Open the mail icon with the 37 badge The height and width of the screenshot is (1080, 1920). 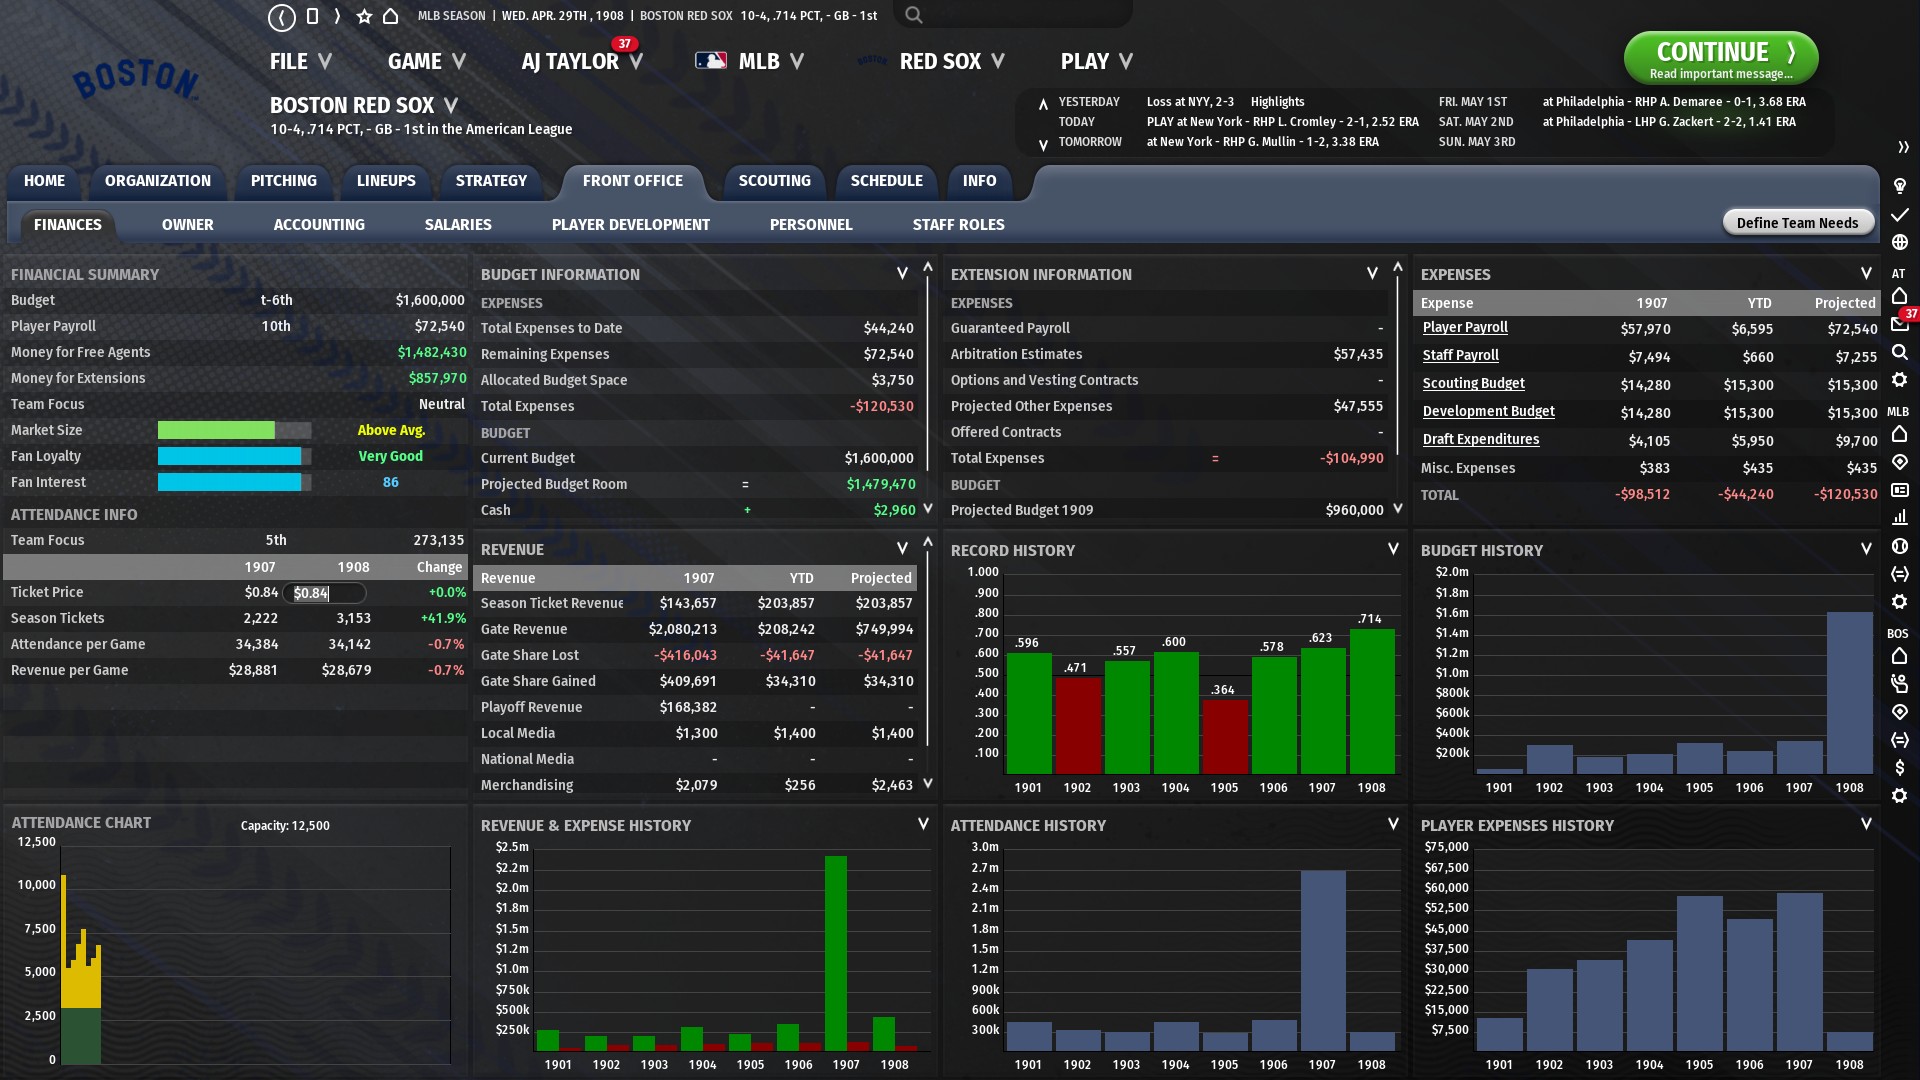pos(1899,324)
